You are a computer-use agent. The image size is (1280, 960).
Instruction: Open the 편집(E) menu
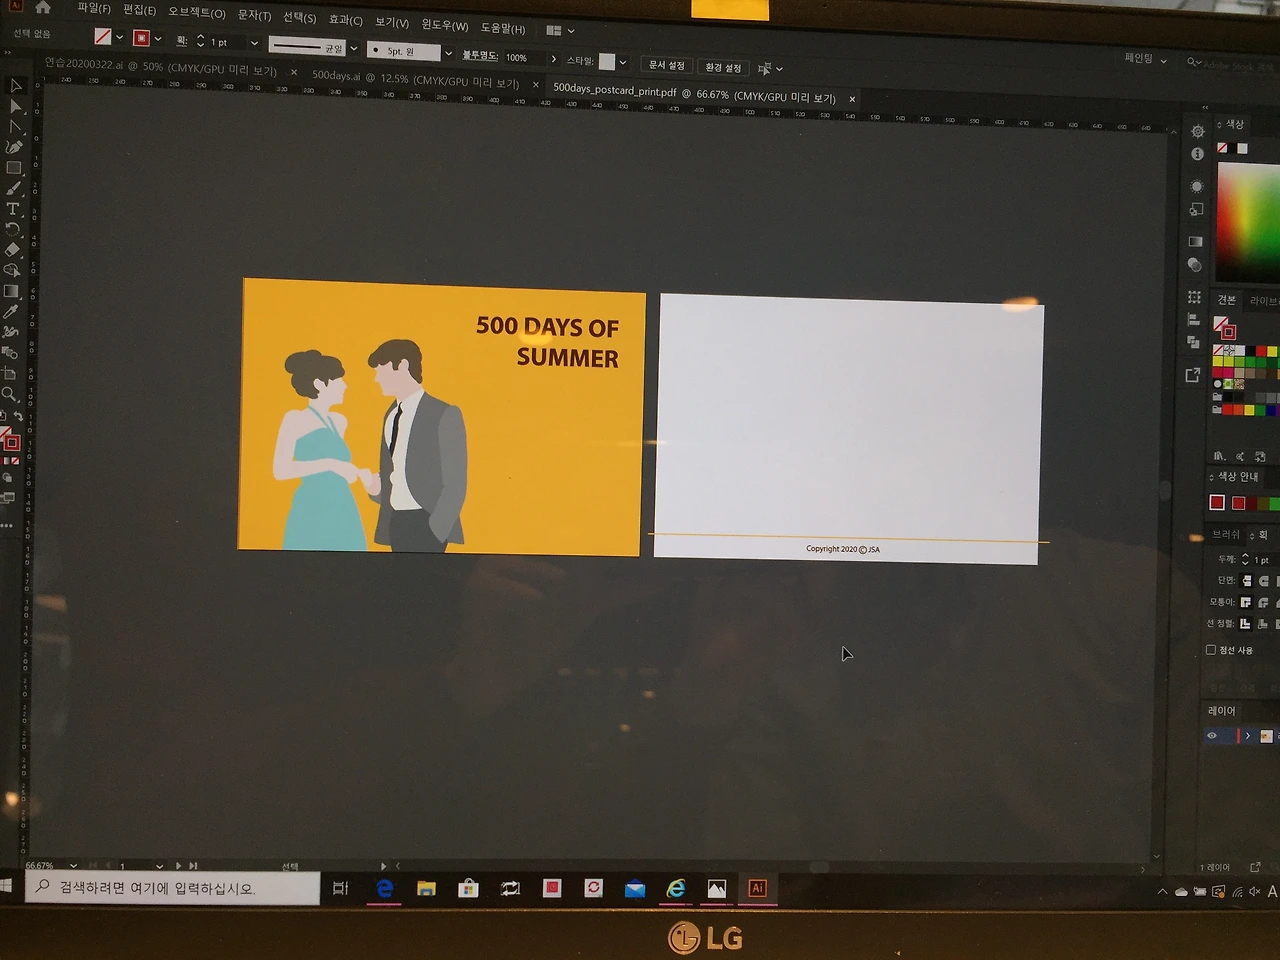(139, 10)
